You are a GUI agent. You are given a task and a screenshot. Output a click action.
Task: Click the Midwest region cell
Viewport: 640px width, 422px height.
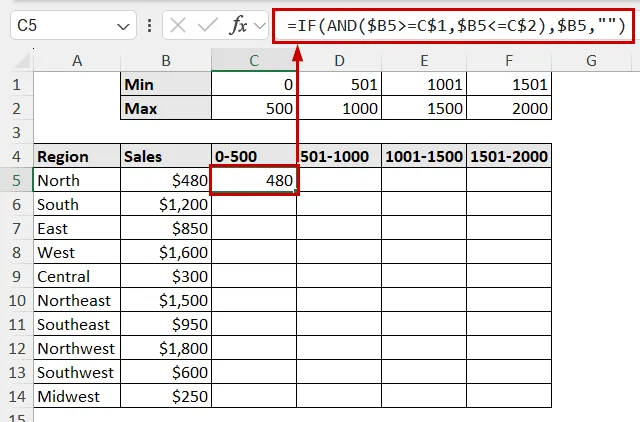pyautogui.click(x=77, y=396)
